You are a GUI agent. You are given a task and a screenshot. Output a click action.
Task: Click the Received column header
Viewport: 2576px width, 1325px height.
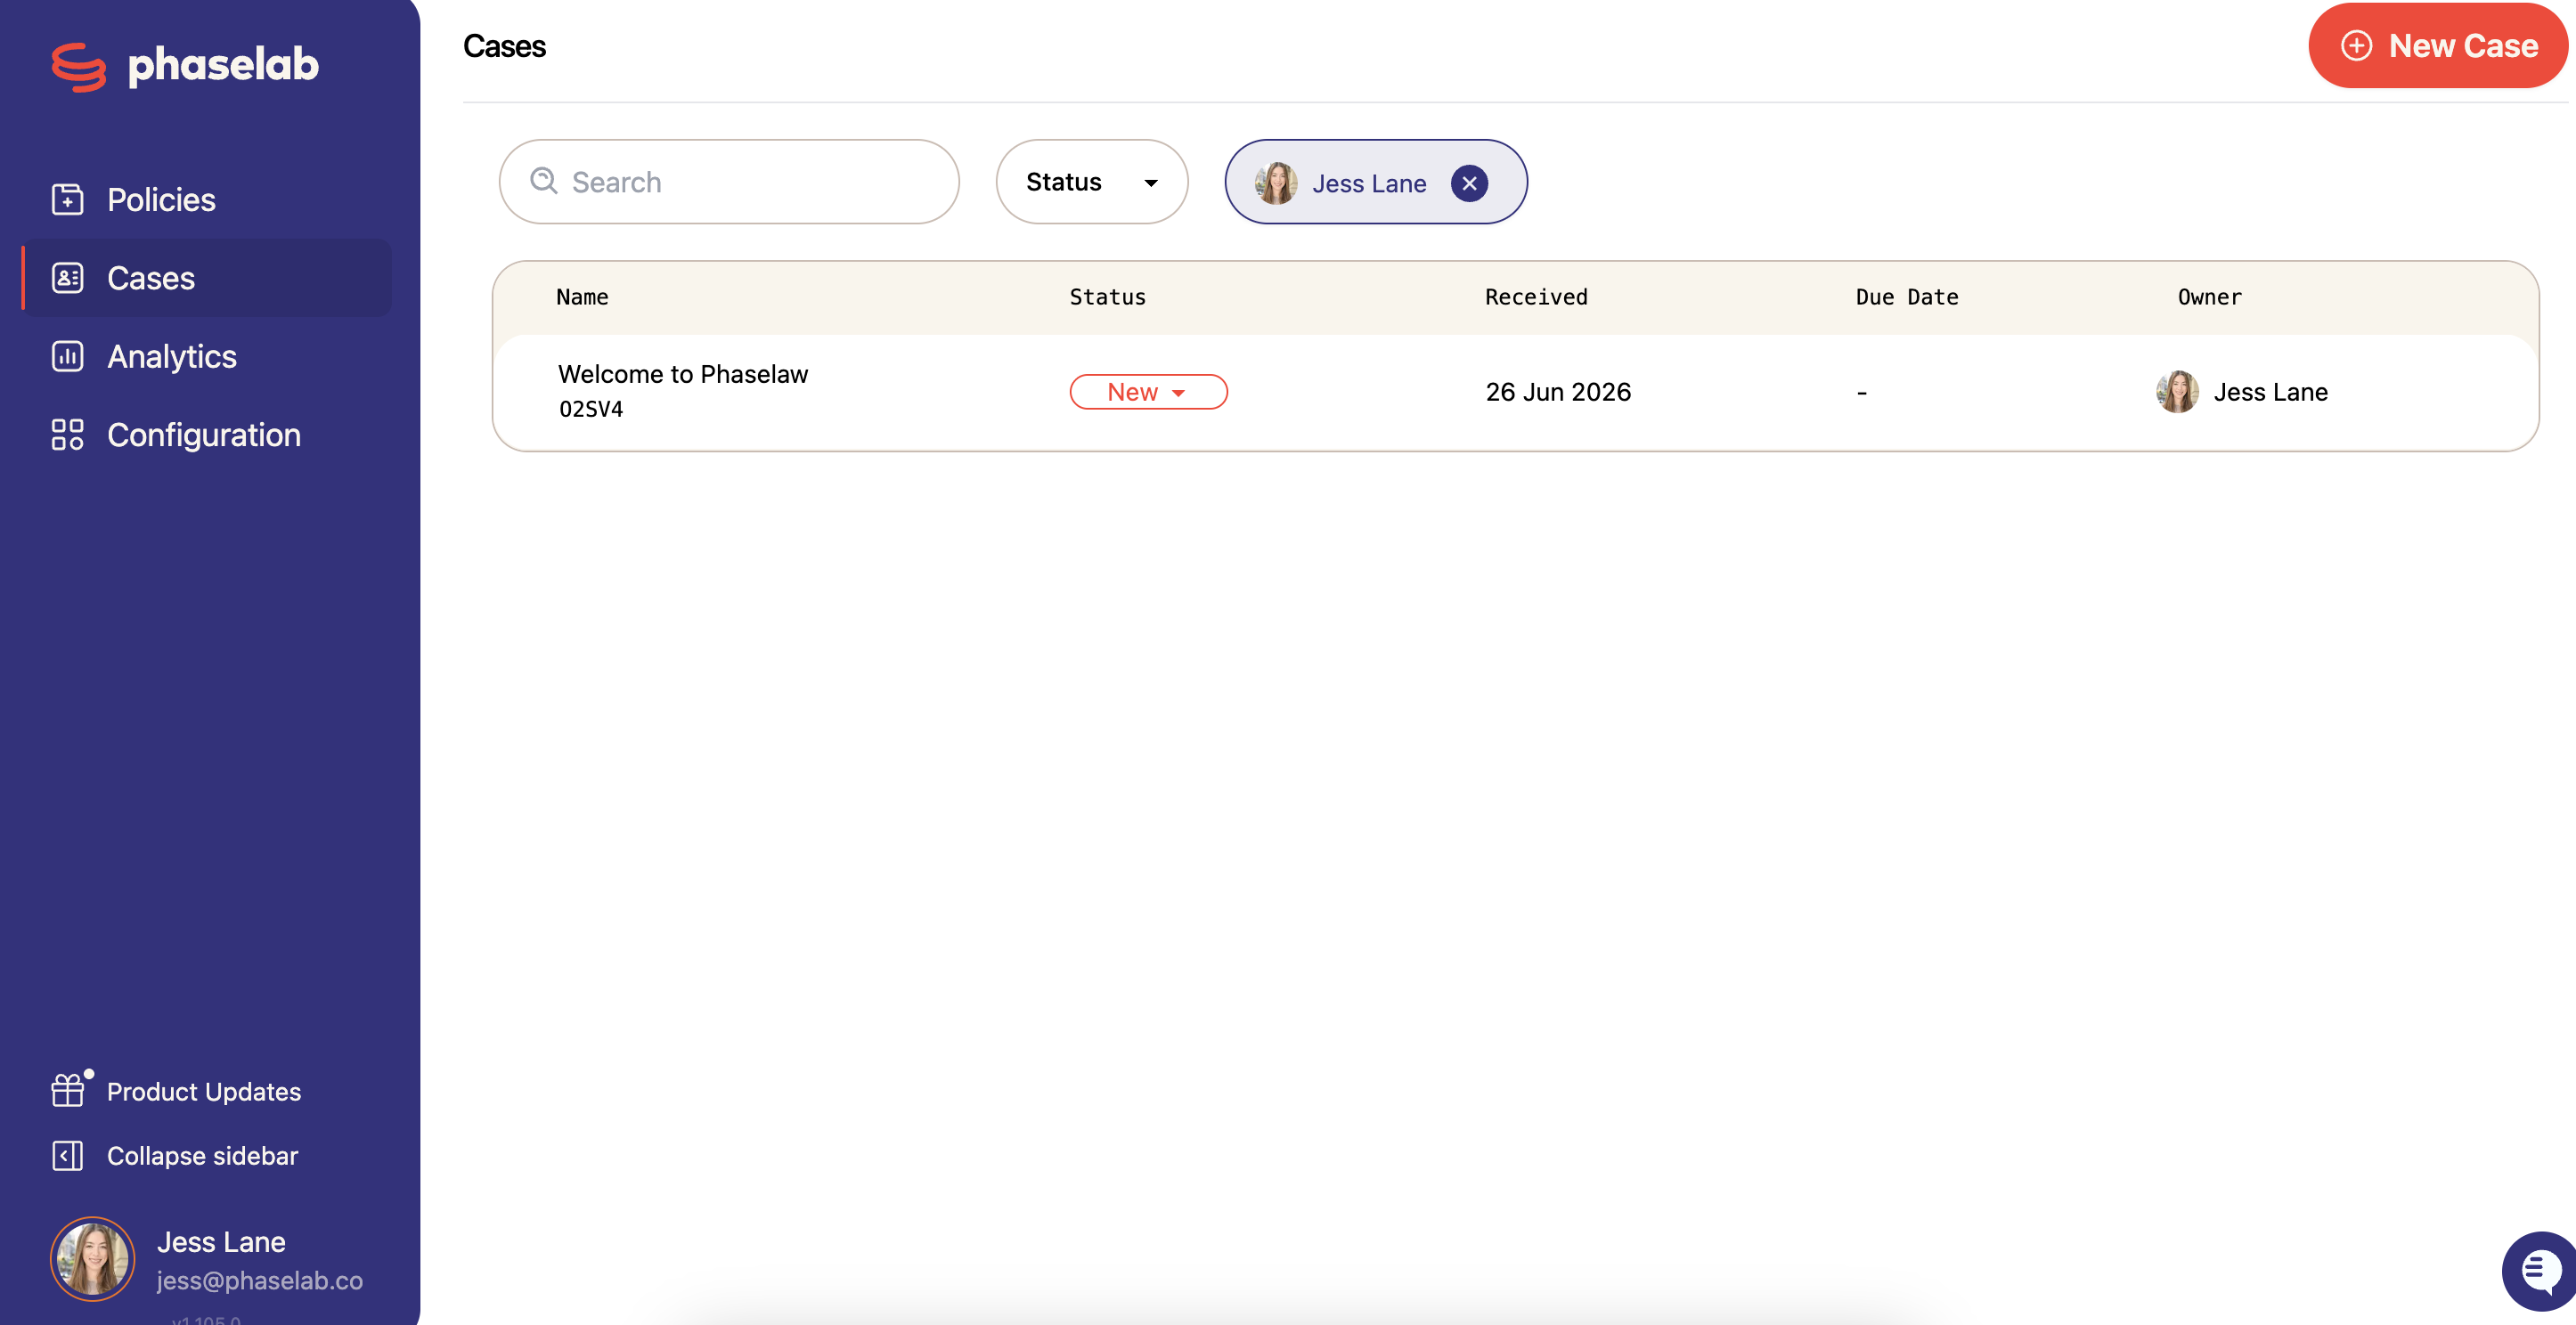[x=1536, y=297]
